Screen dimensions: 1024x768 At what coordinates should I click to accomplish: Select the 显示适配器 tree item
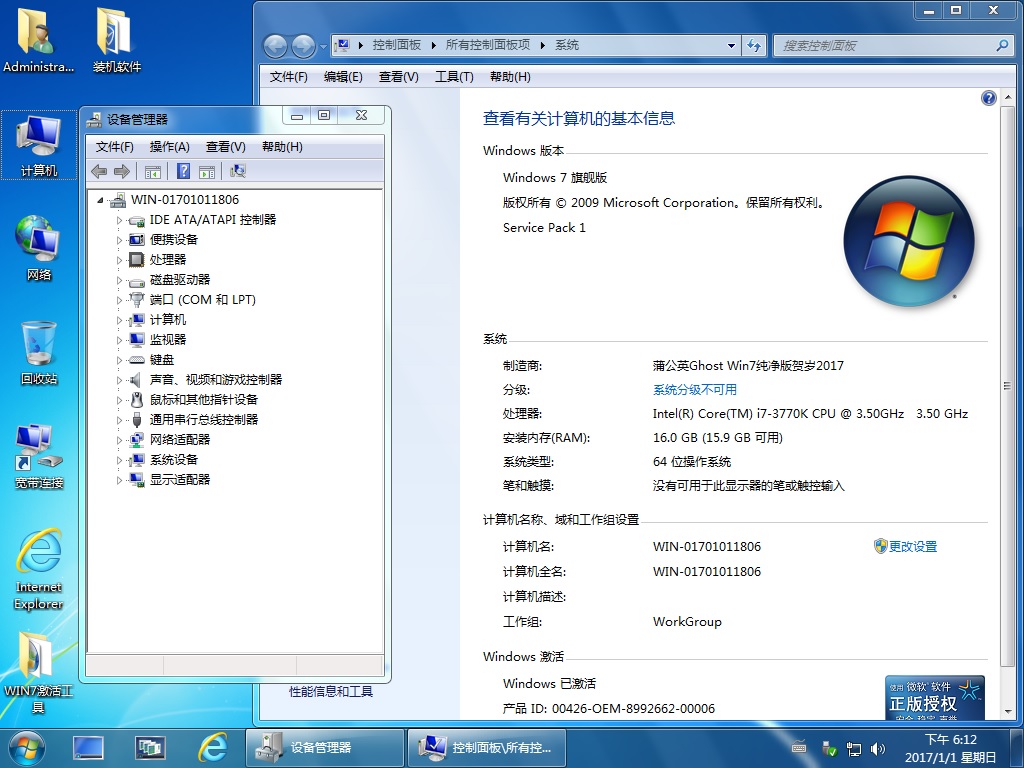180,479
